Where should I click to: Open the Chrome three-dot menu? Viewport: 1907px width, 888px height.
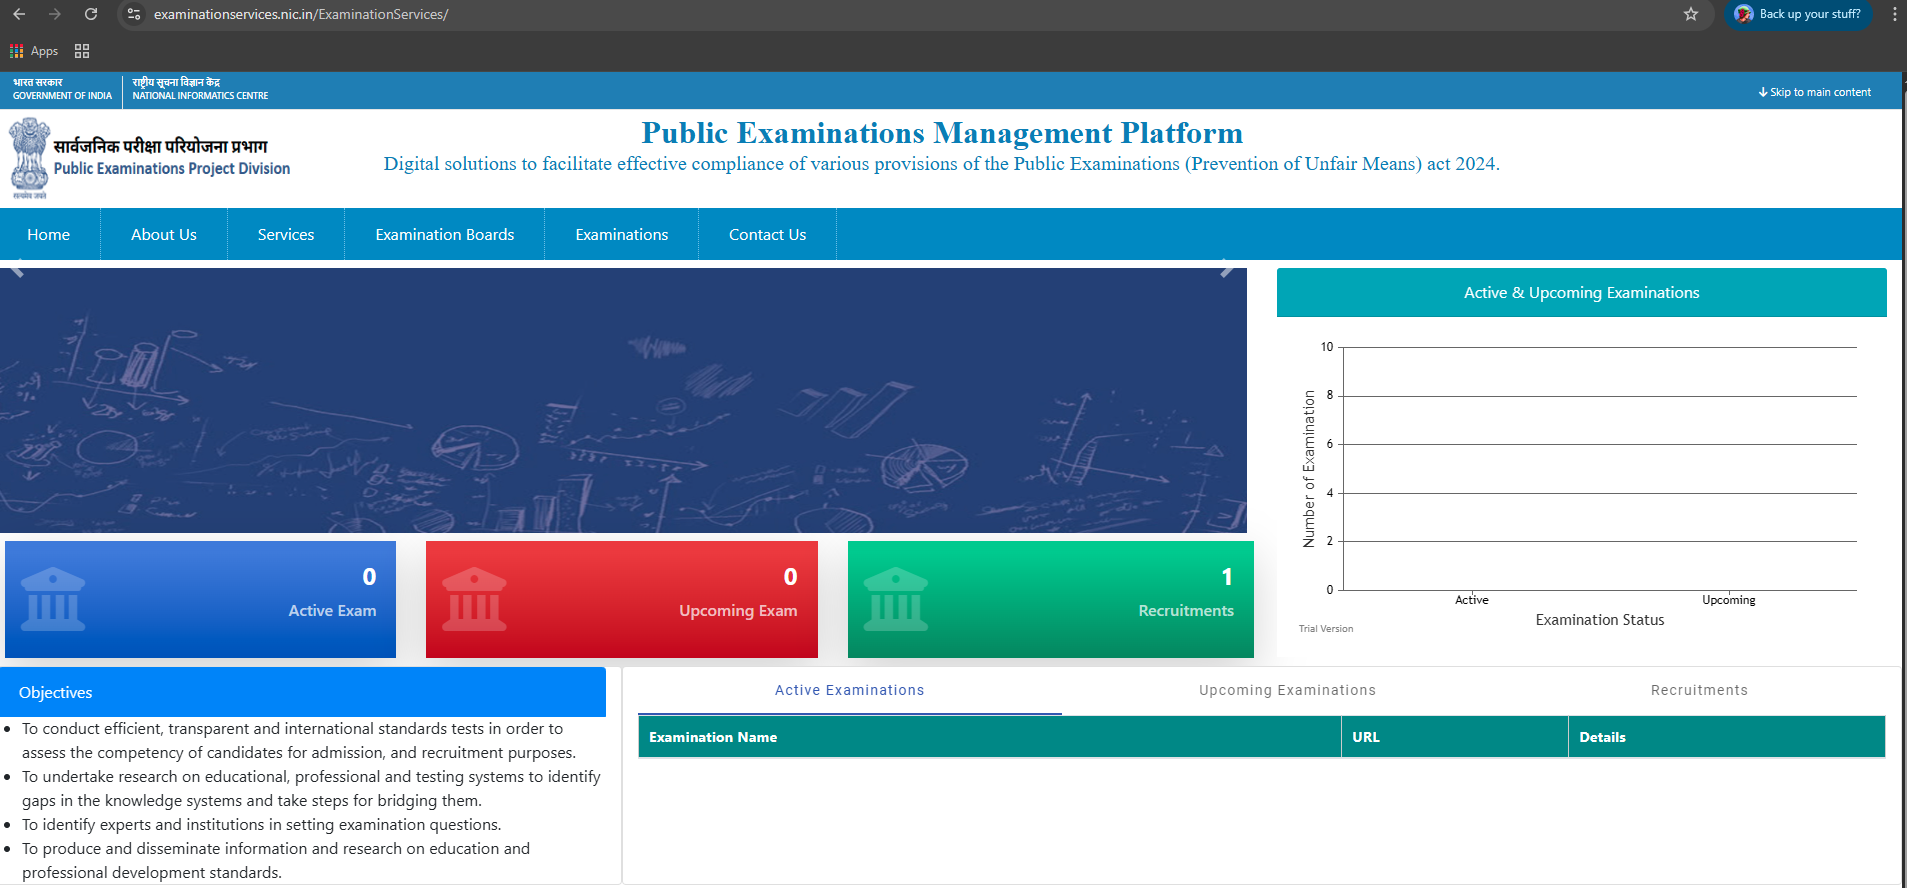coord(1894,14)
